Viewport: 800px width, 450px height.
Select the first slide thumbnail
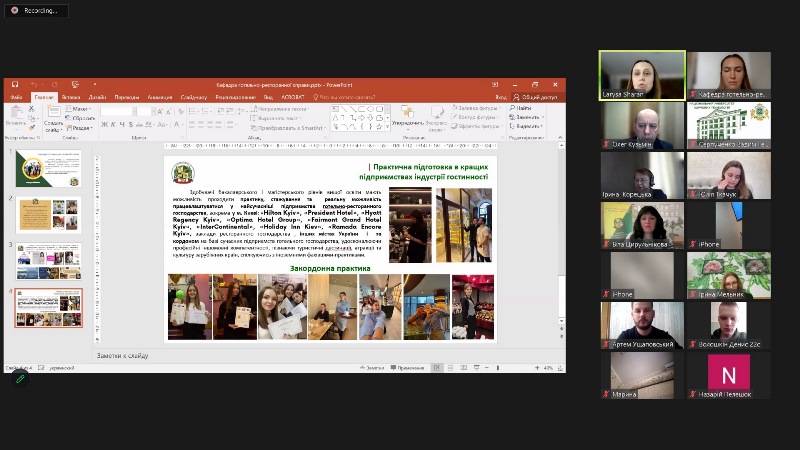[48, 168]
